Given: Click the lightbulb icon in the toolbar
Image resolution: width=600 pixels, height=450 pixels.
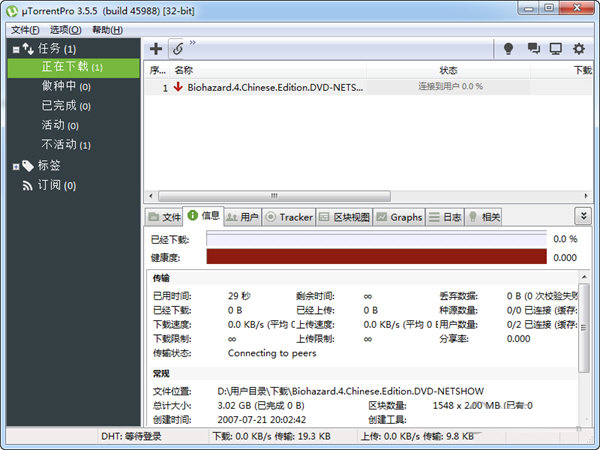Looking at the screenshot, I should [508, 49].
